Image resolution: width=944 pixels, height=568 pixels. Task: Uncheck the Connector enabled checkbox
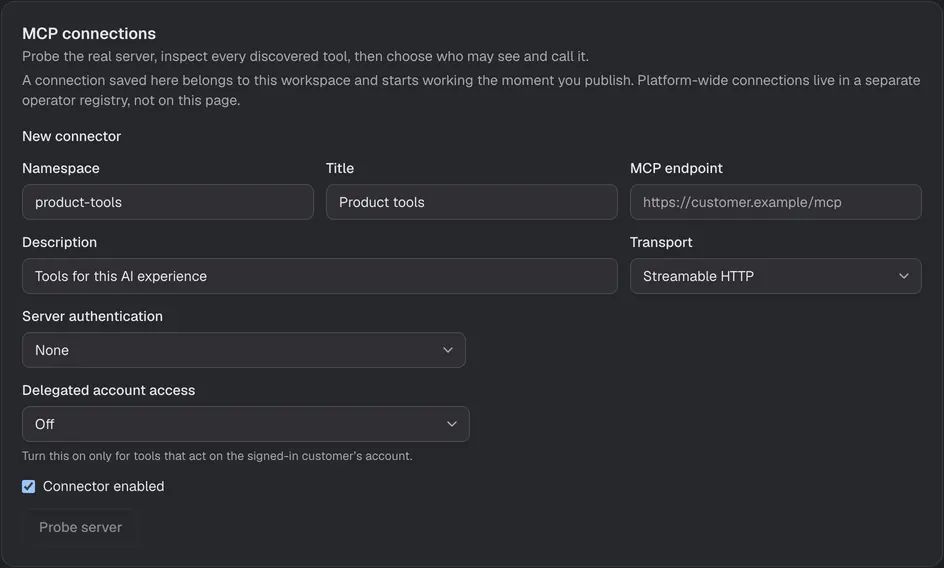28,487
